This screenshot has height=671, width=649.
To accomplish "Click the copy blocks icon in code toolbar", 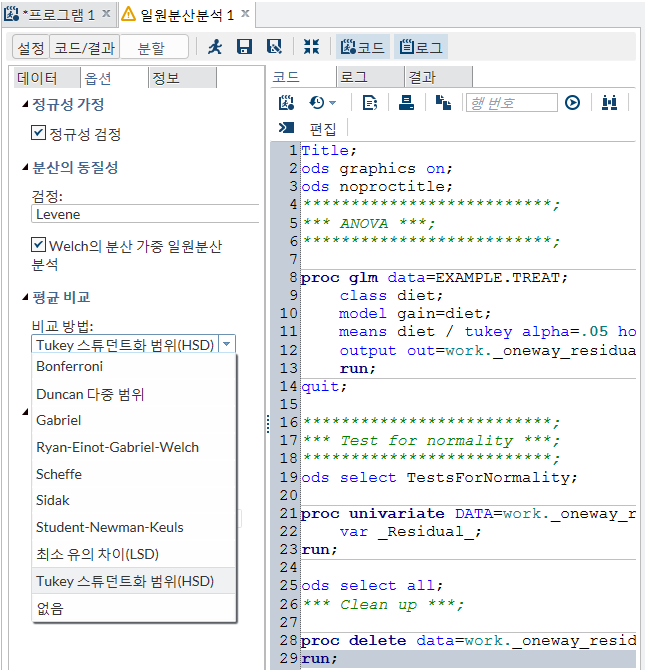I will (x=443, y=103).
